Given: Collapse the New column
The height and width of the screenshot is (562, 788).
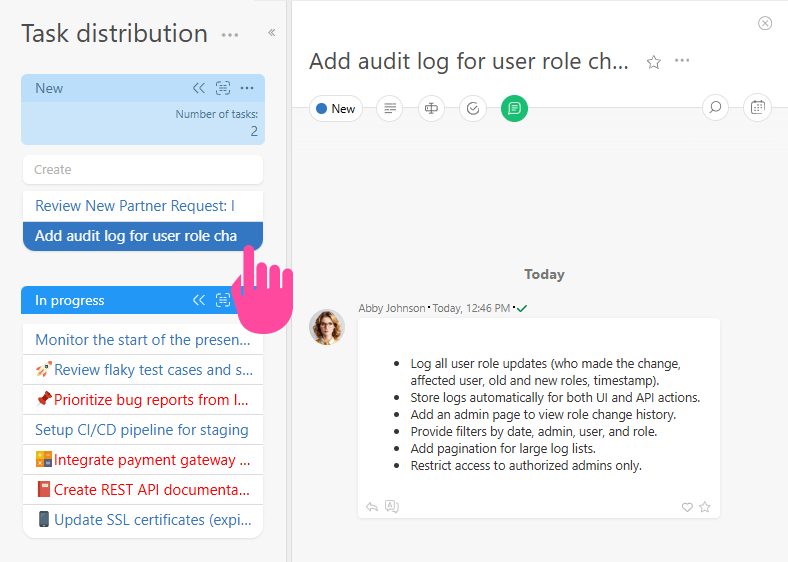Looking at the screenshot, I should pos(199,88).
